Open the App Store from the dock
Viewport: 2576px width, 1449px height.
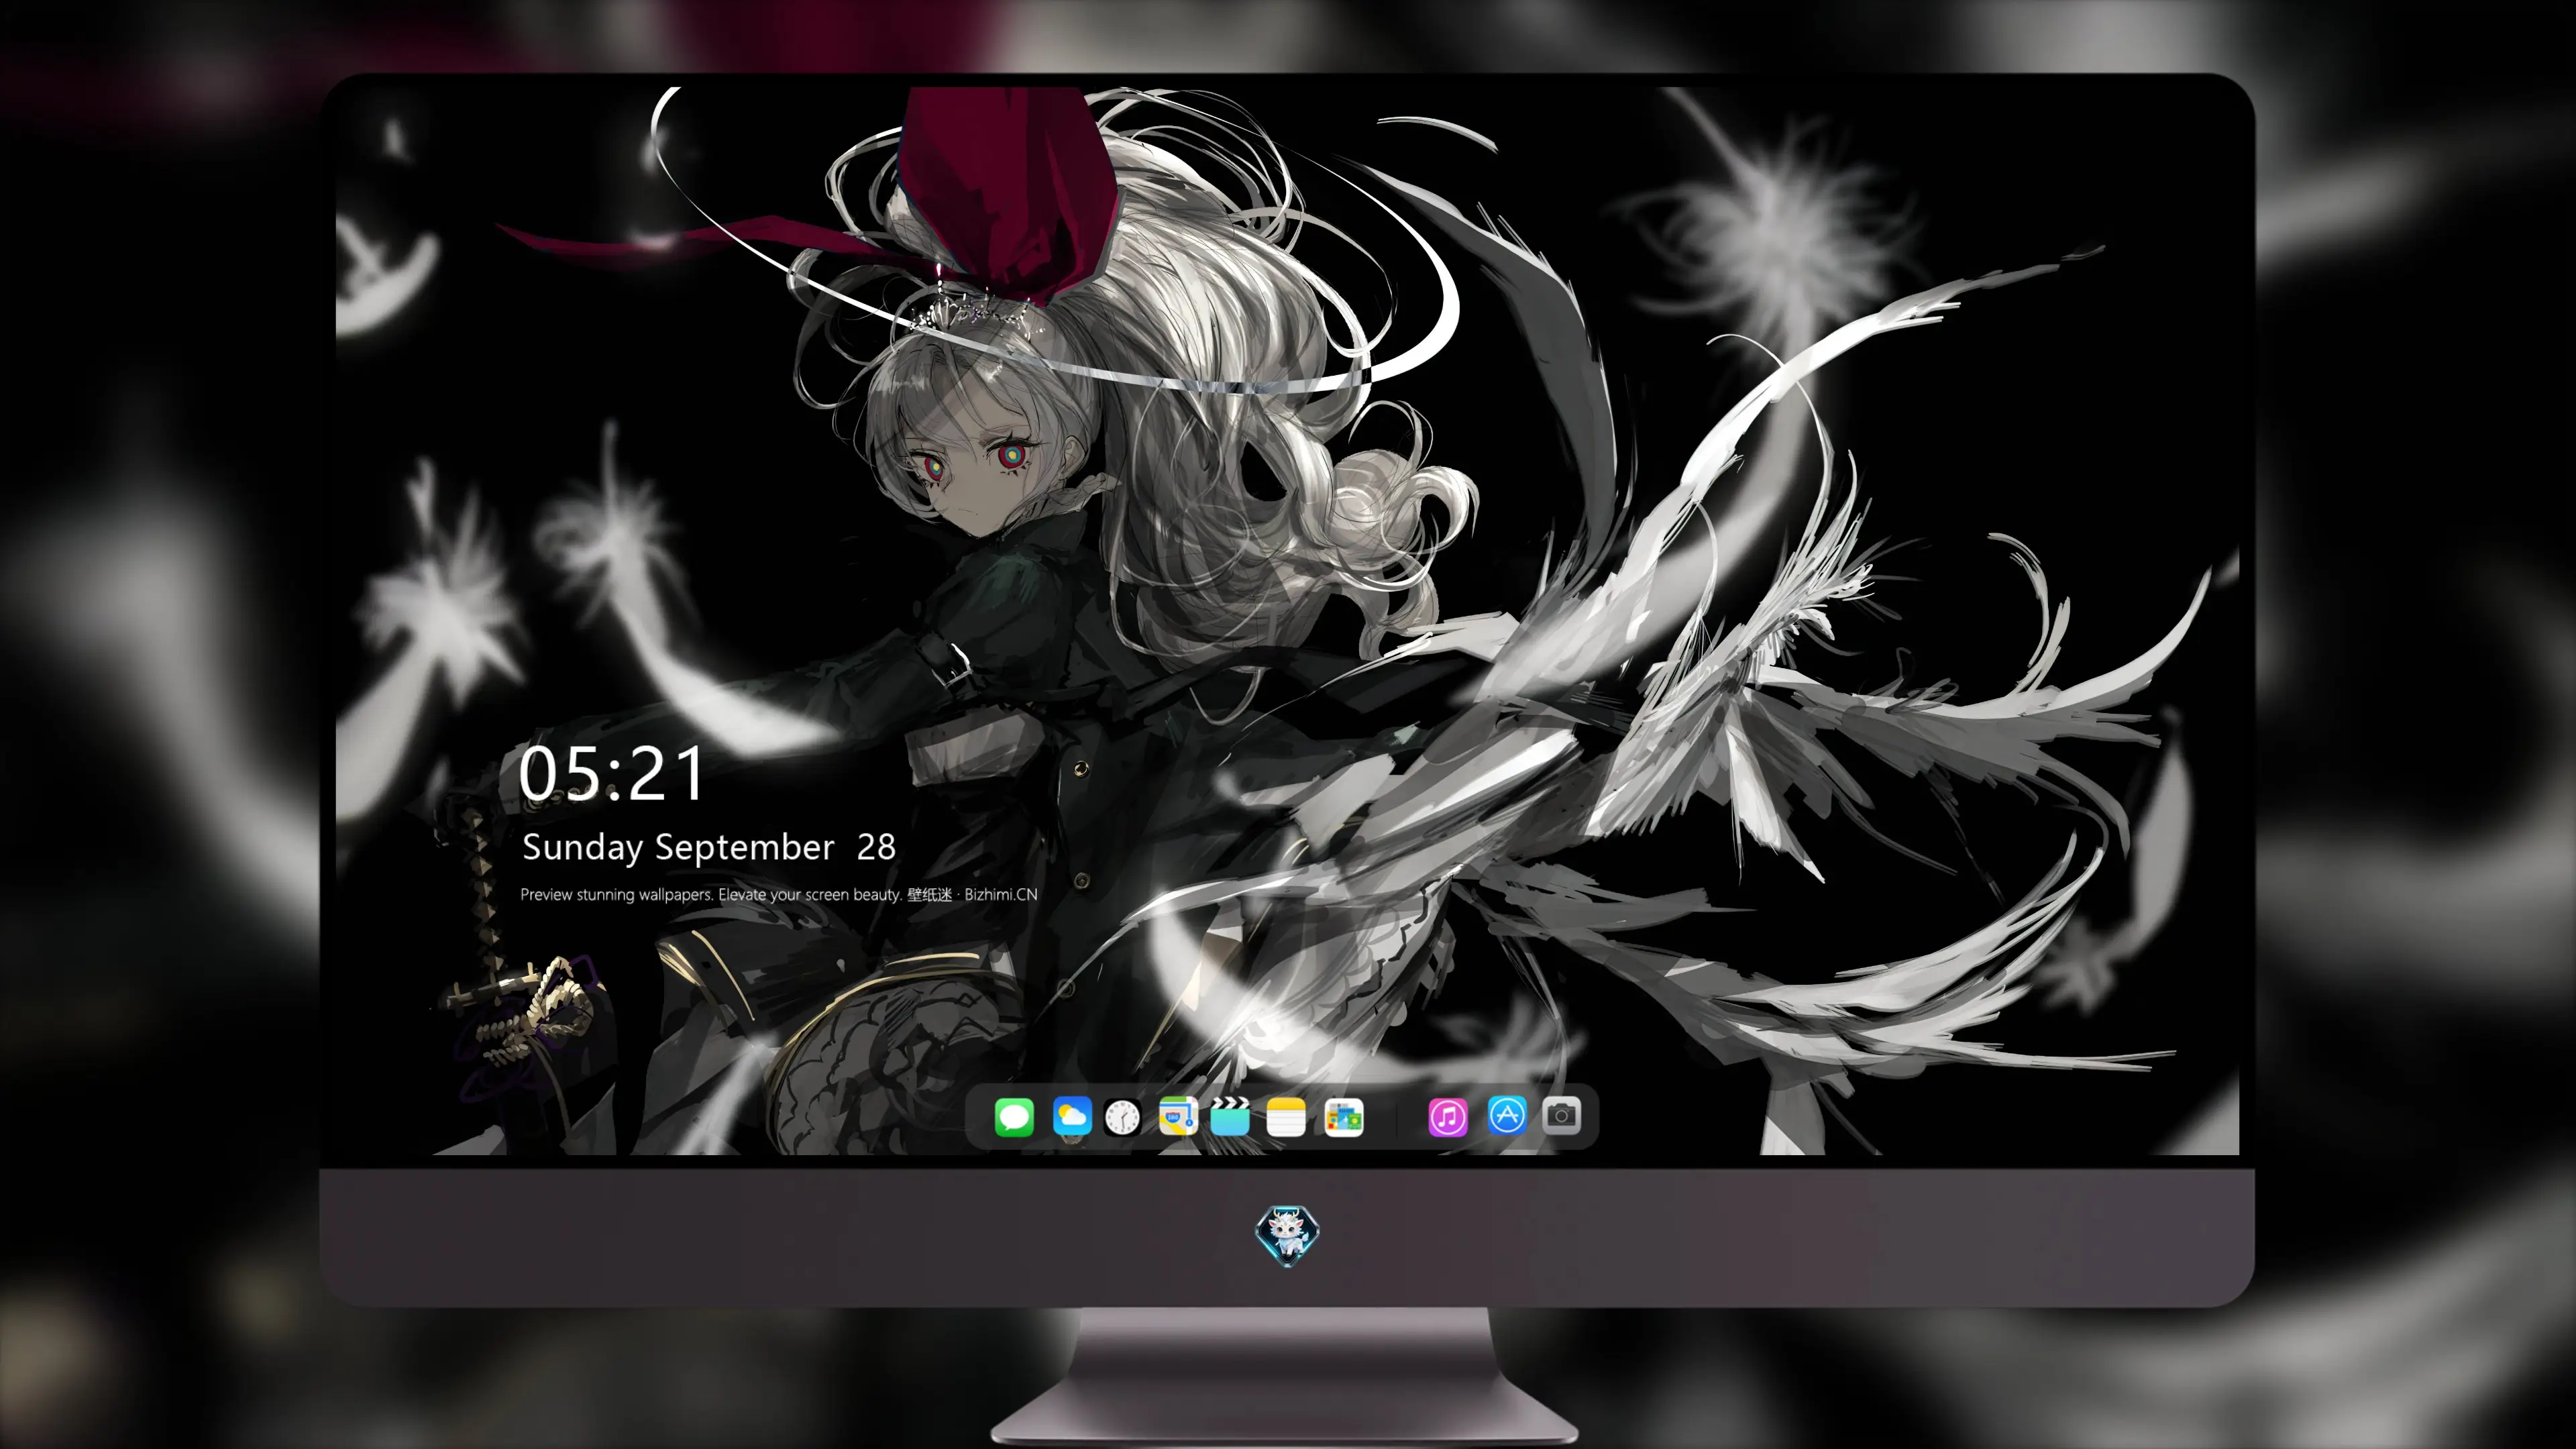(x=1507, y=1115)
